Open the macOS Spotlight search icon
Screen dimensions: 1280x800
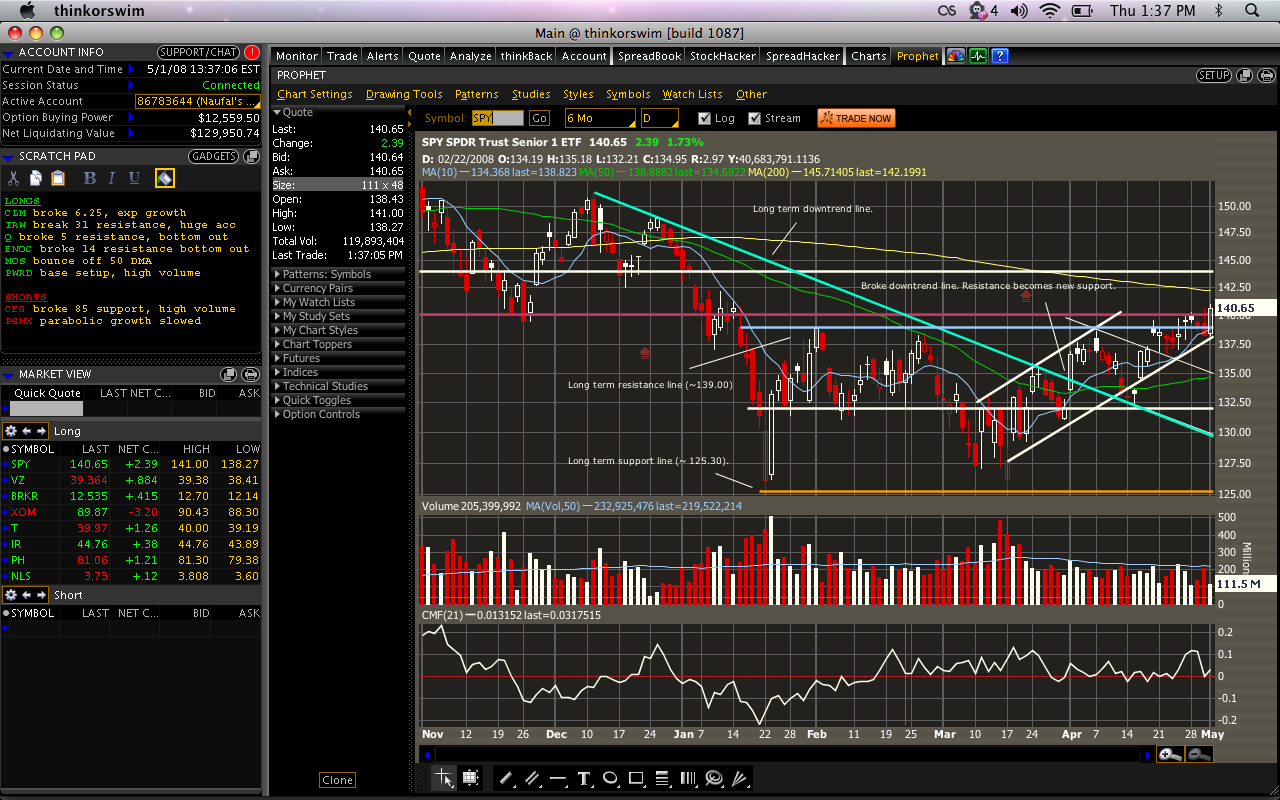click(1252, 11)
